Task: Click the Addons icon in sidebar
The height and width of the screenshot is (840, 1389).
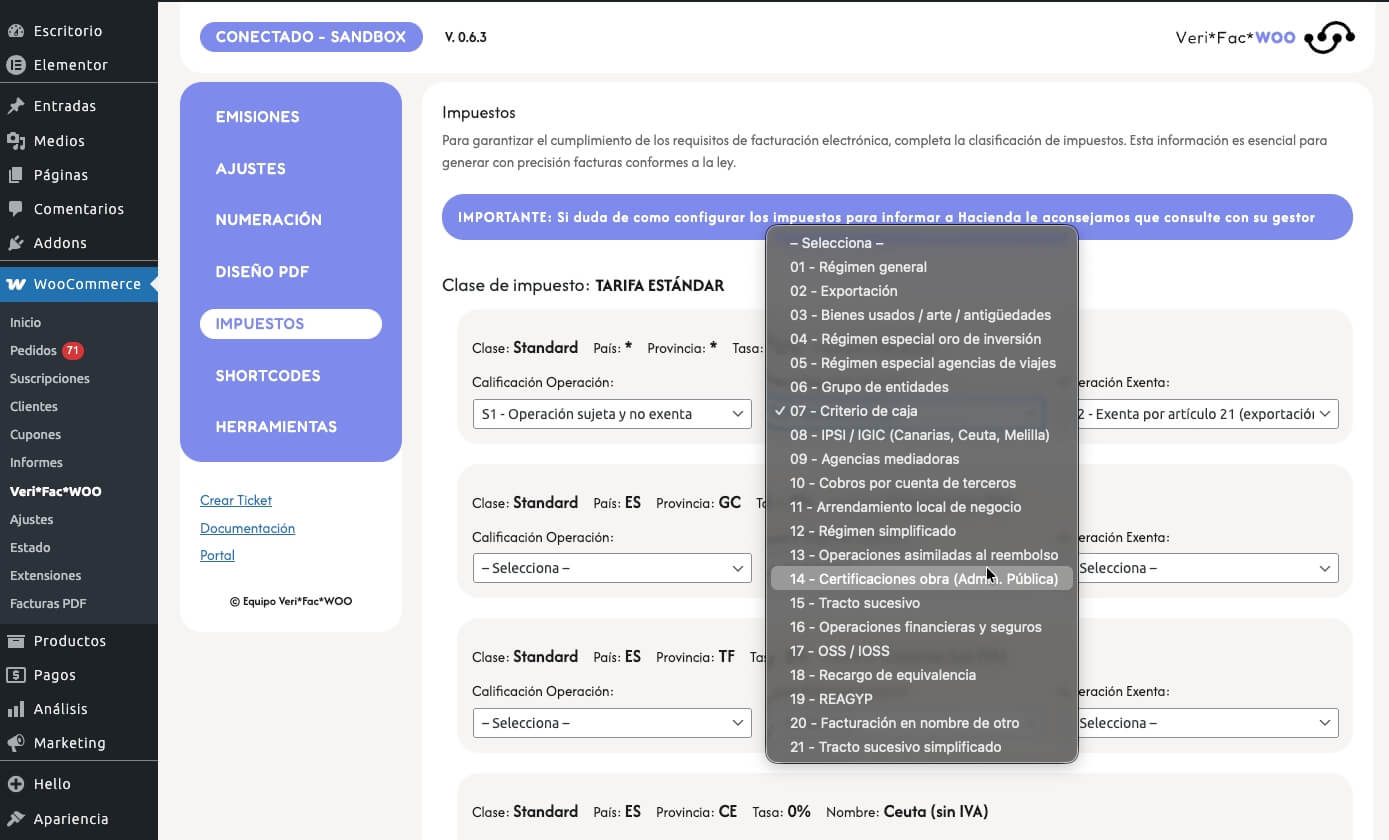Action: [16, 243]
